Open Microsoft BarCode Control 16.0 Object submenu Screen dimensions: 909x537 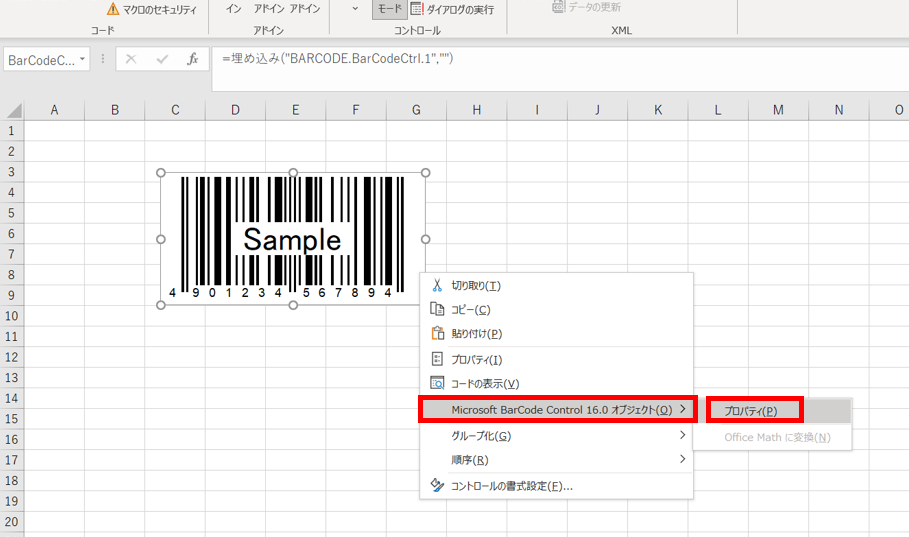tap(556, 410)
